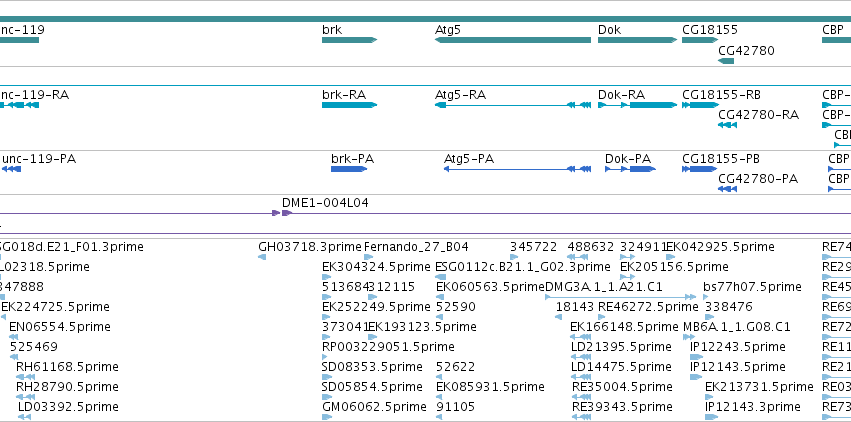Click the RP003229051.5prime EST label
Viewport: 851px width, 422px height.
[388, 346]
